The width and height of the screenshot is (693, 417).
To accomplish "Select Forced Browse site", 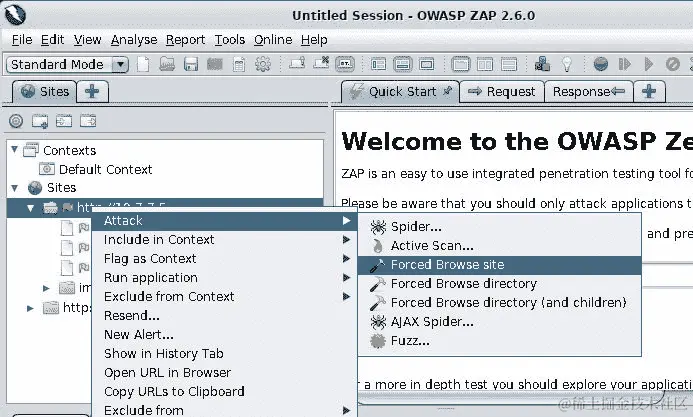I will pyautogui.click(x=499, y=265).
